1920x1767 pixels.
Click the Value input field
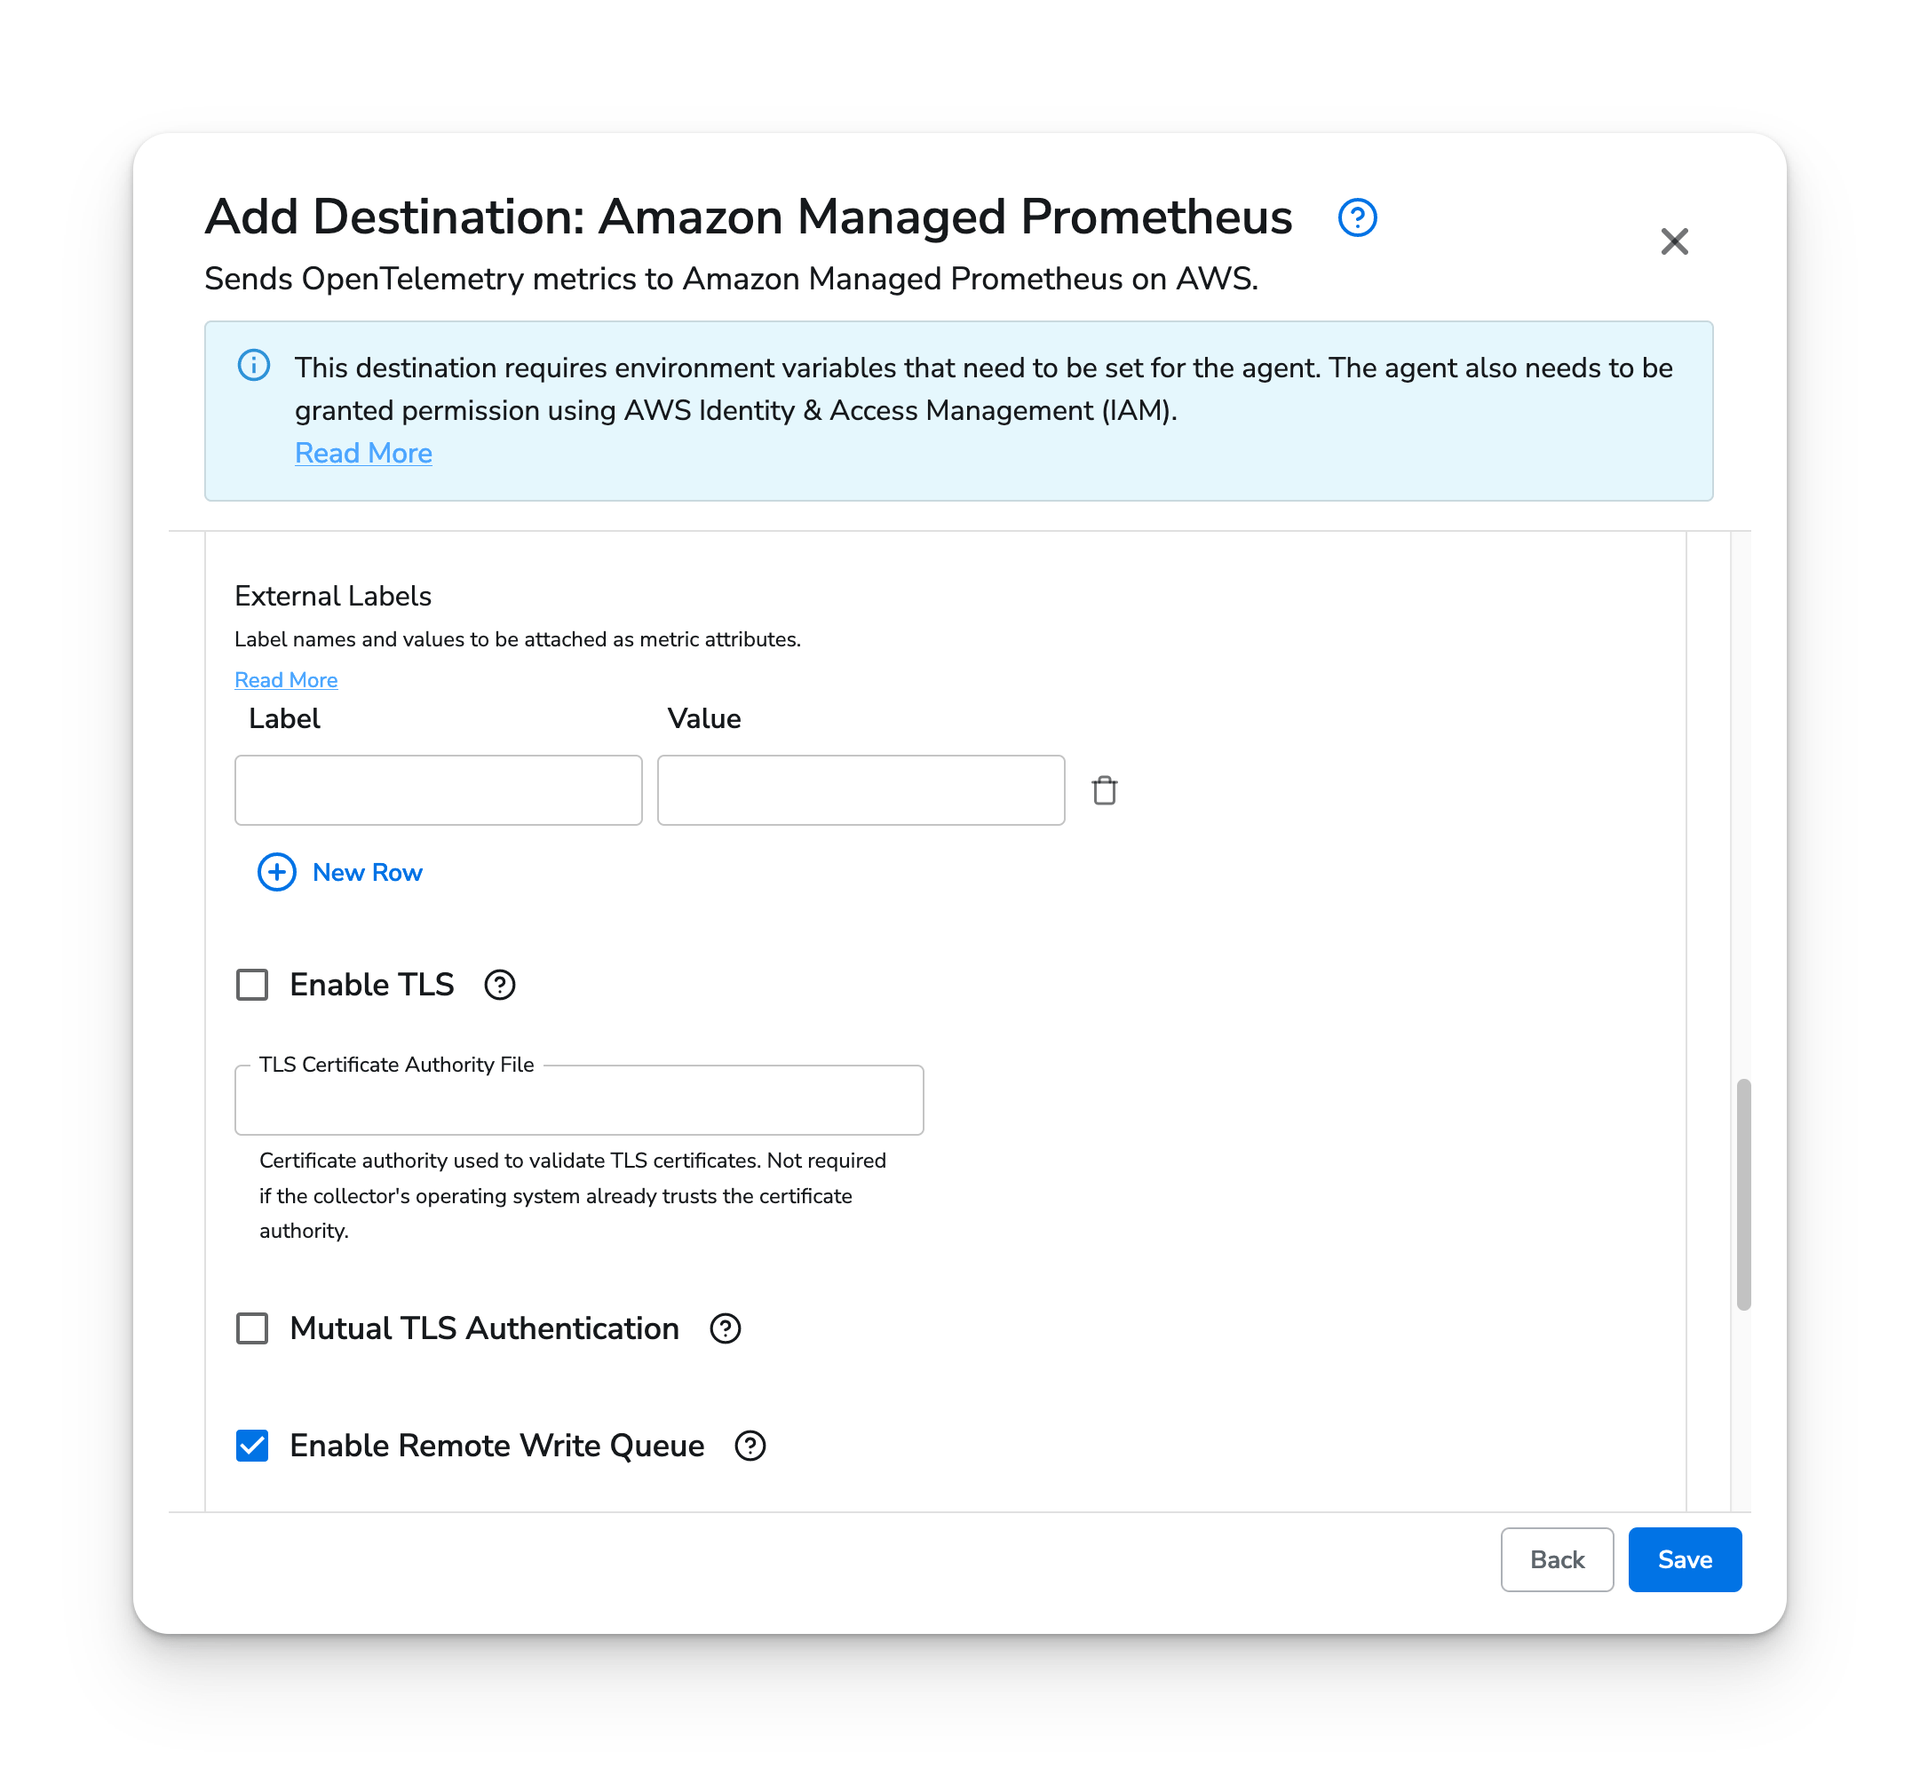(x=861, y=789)
